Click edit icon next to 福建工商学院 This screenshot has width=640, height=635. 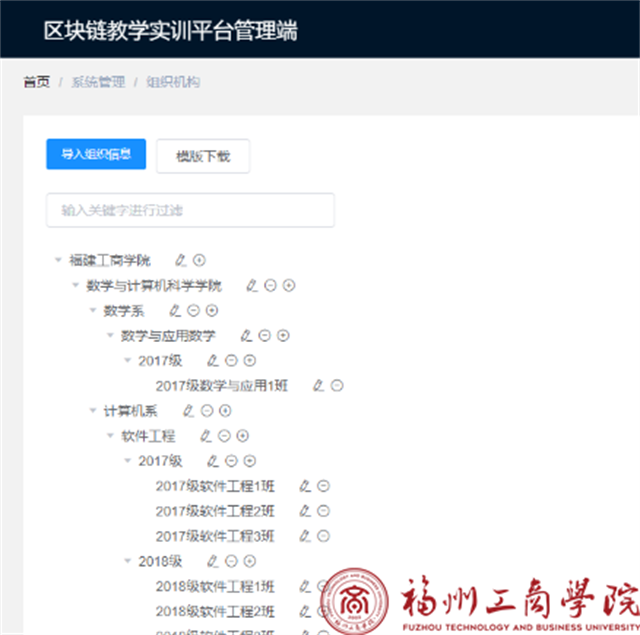pos(181,260)
